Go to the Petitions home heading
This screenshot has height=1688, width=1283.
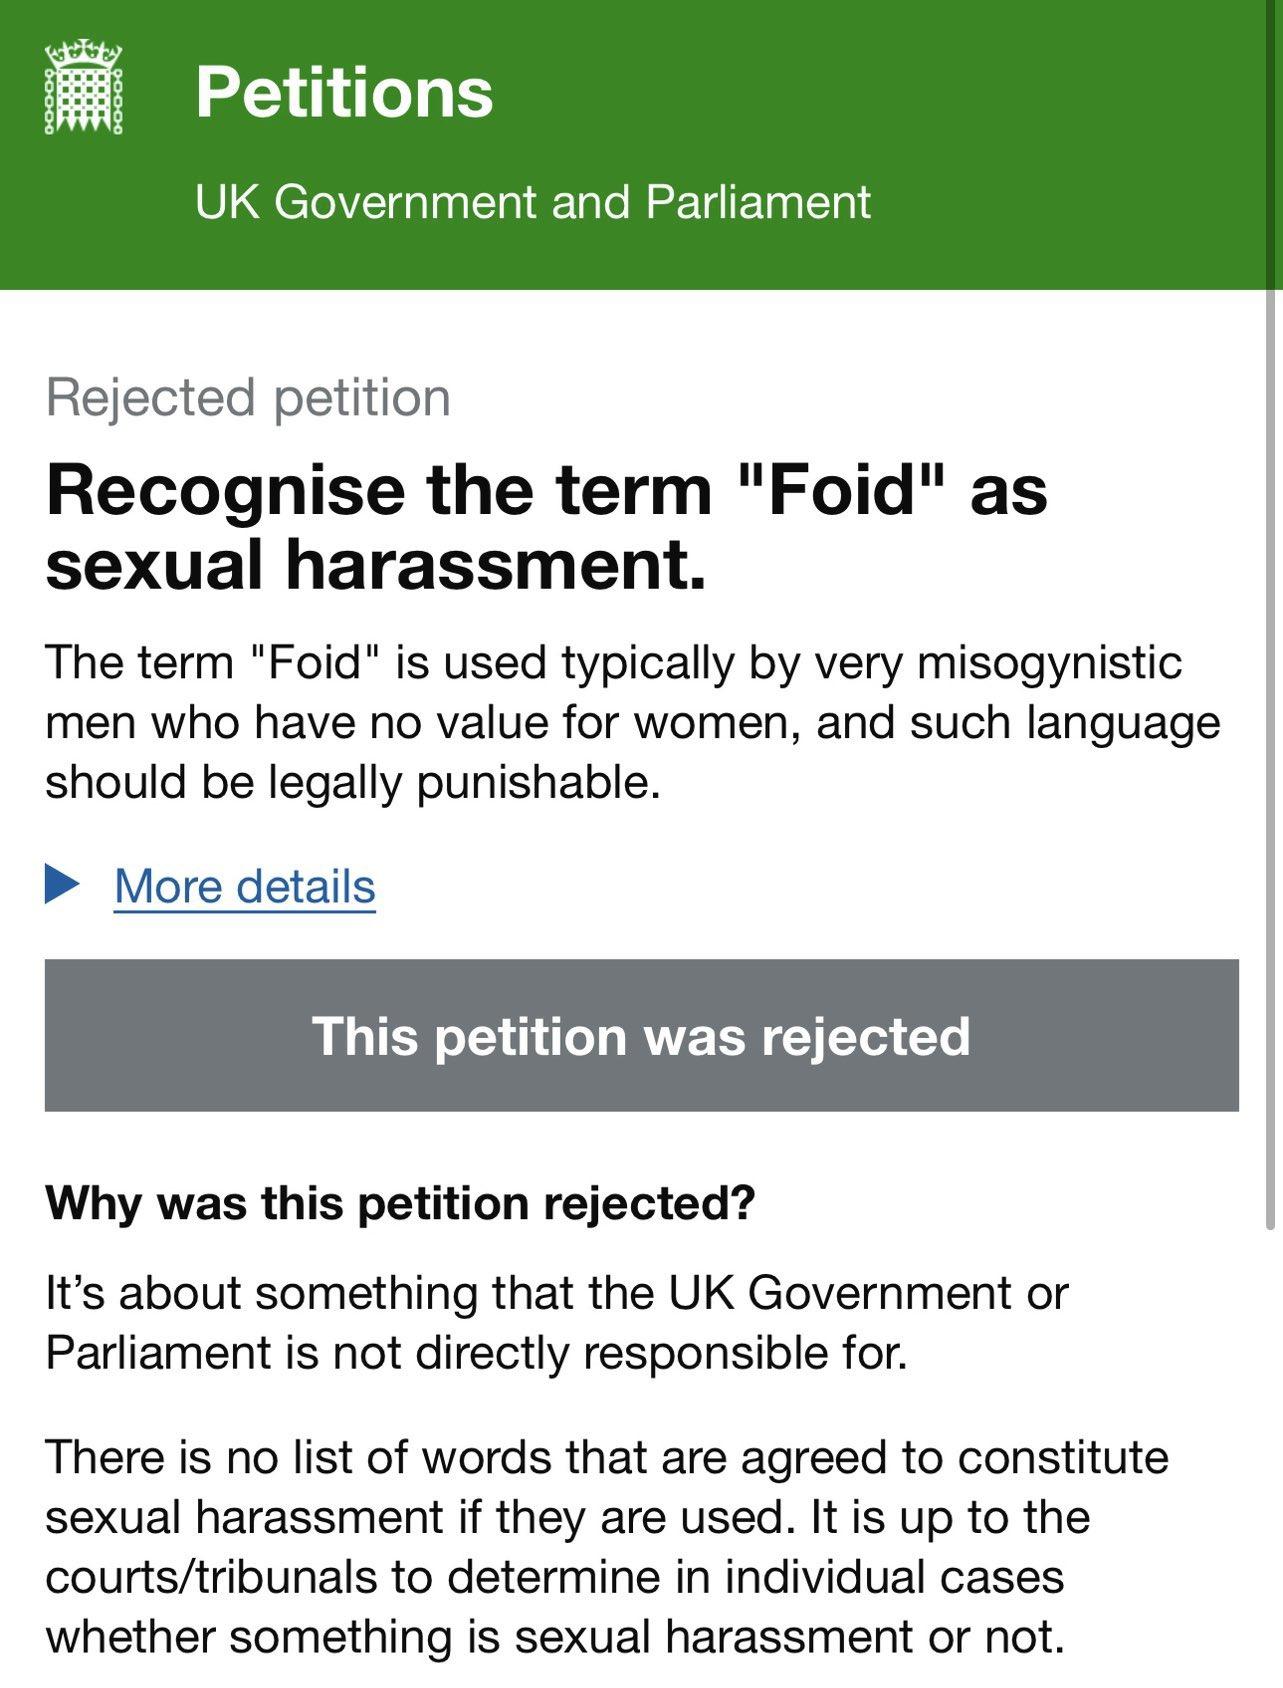[x=344, y=92]
